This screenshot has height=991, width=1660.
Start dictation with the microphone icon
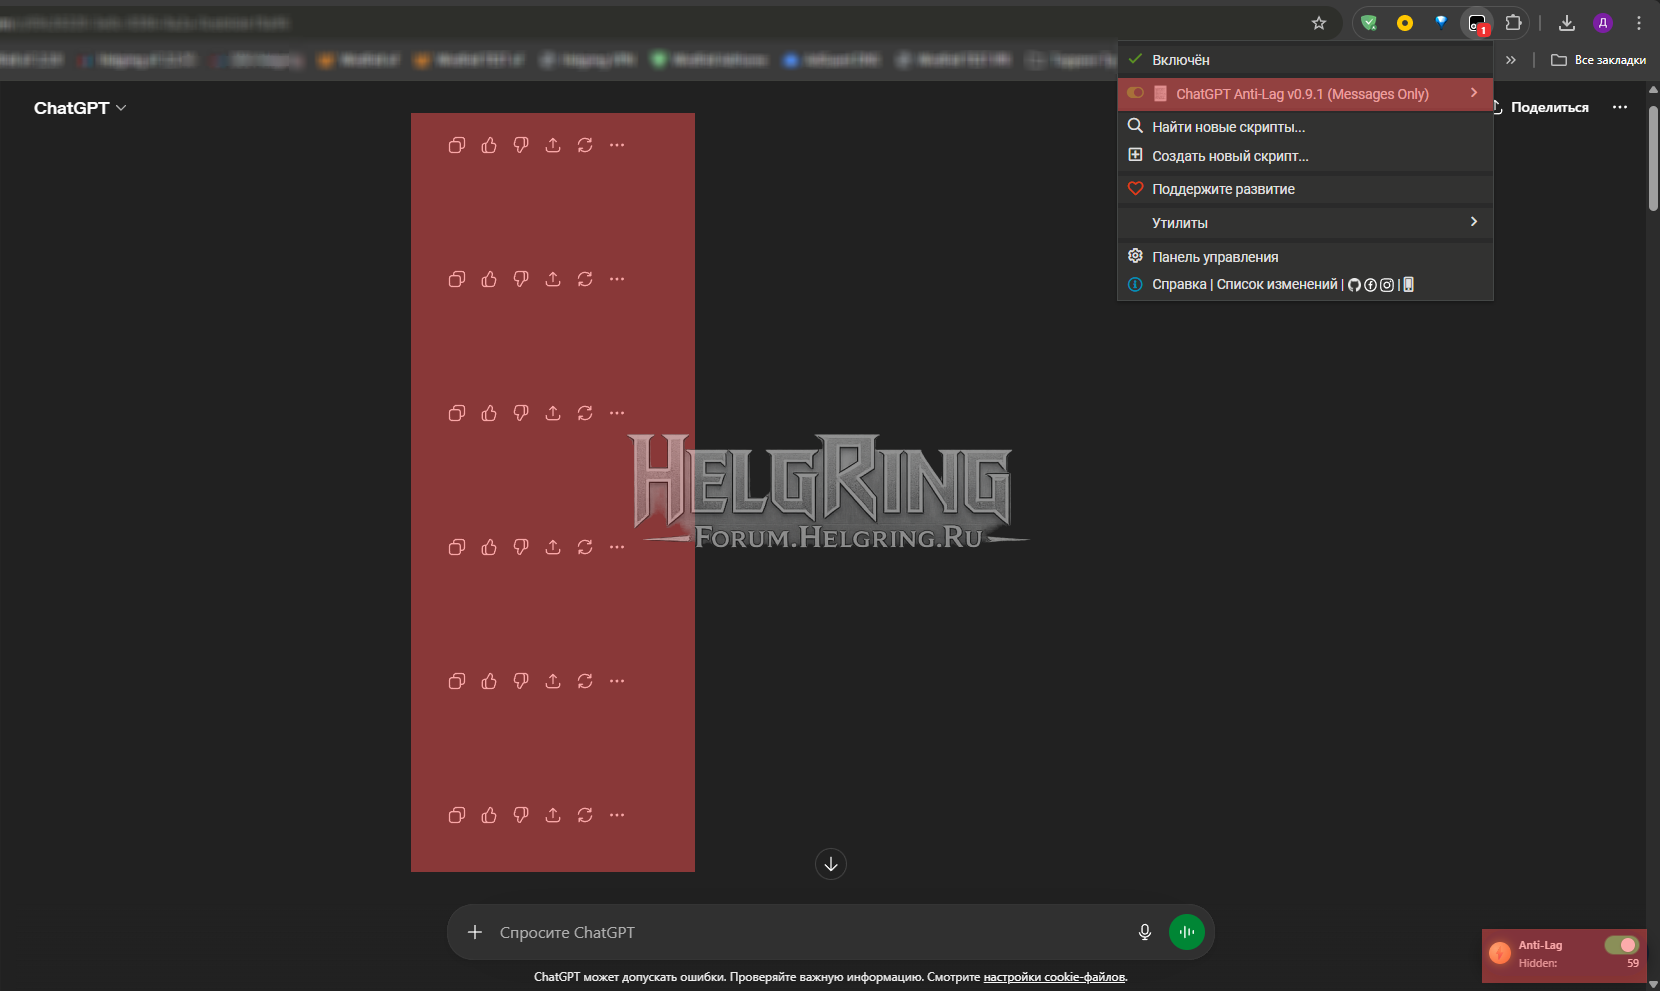point(1145,932)
